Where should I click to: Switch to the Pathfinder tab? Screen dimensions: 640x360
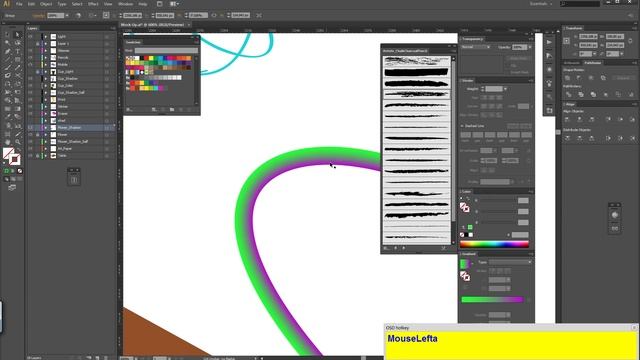[x=592, y=63]
